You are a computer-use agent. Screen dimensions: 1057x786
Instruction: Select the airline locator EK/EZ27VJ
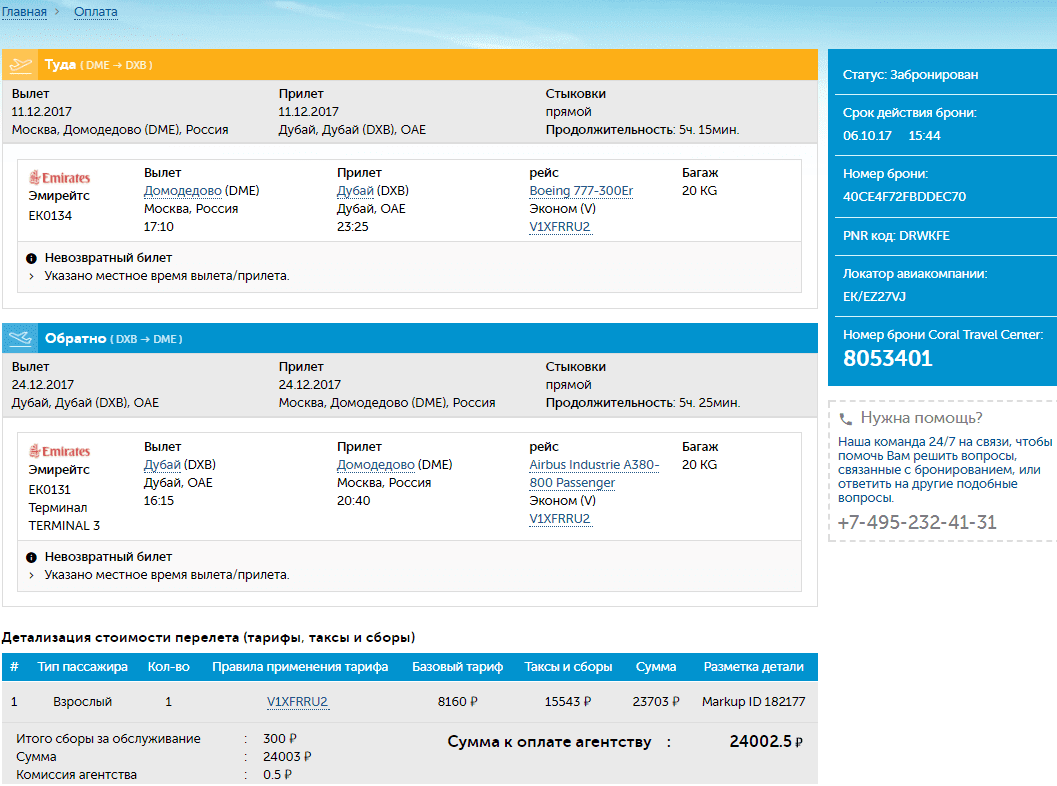point(874,297)
